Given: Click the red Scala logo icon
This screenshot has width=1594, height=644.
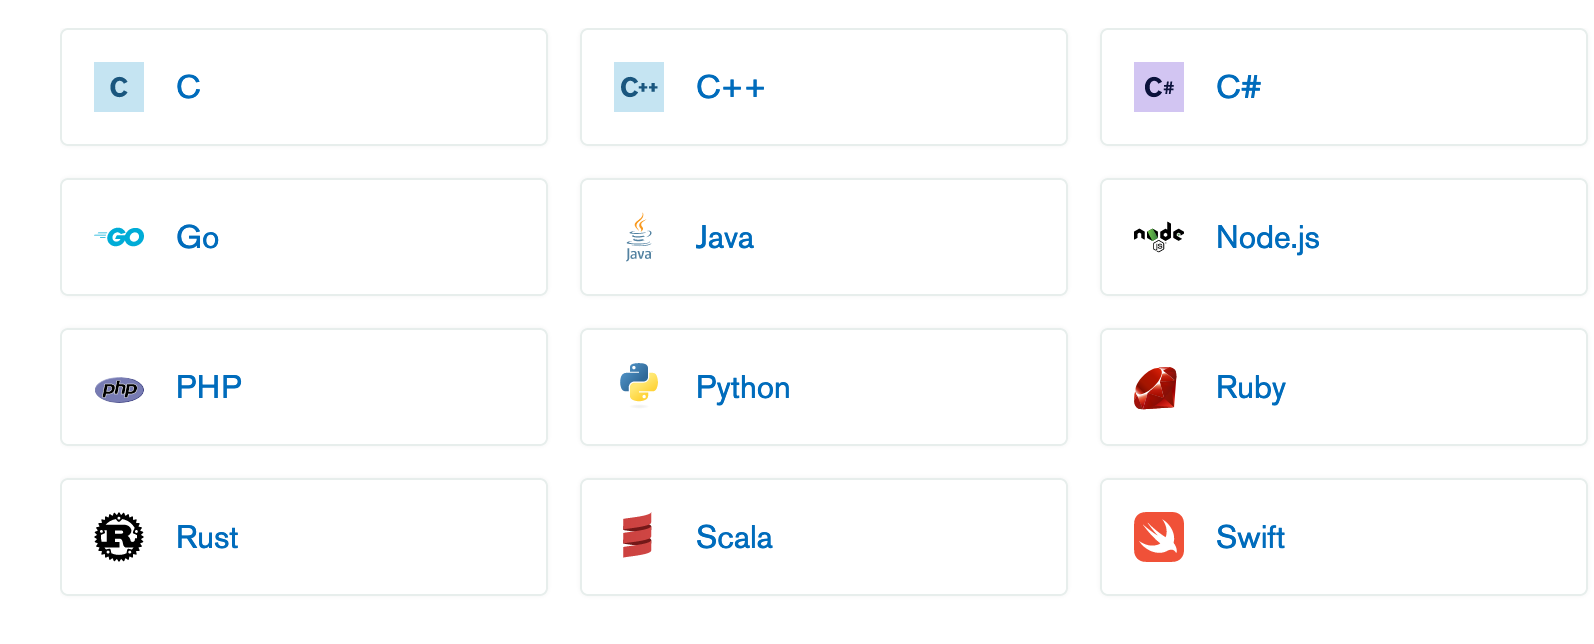Looking at the screenshot, I should 637,536.
